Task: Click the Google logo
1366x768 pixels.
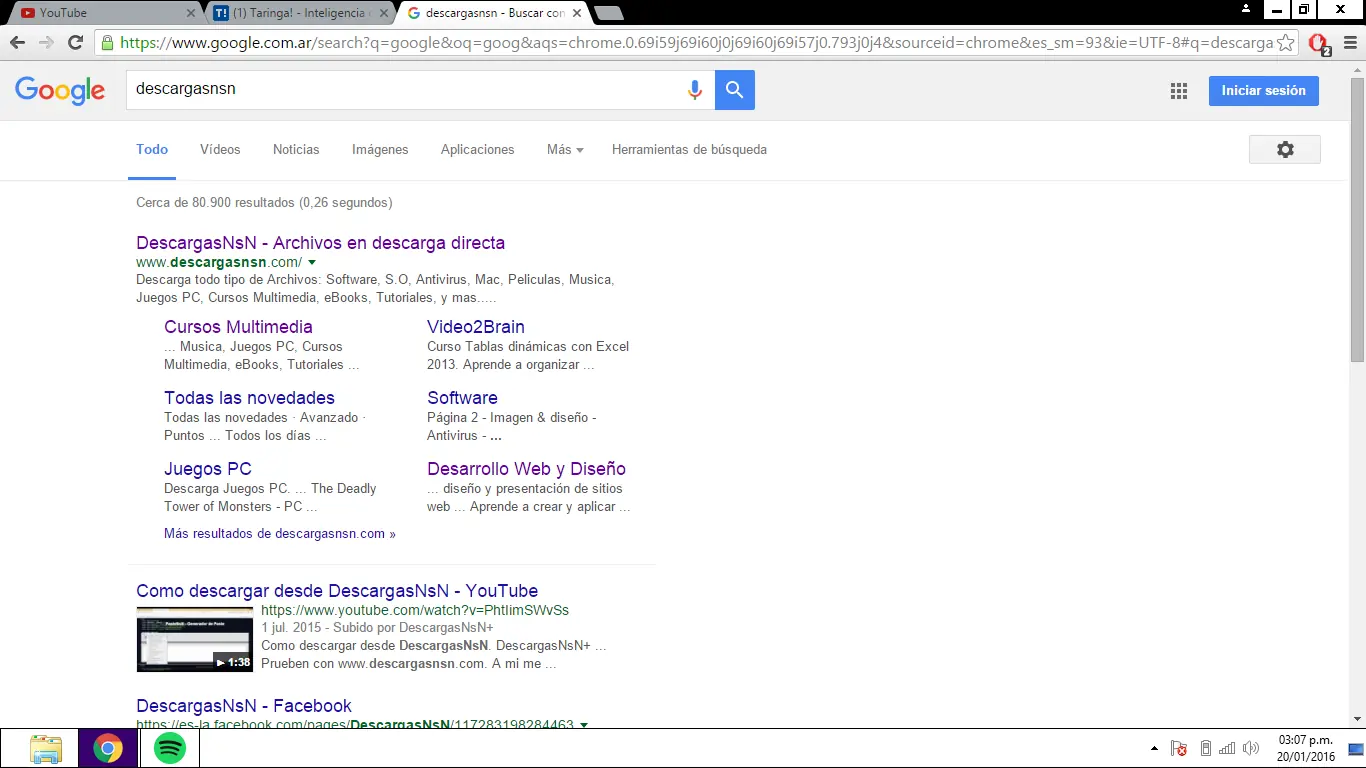Action: pyautogui.click(x=60, y=90)
